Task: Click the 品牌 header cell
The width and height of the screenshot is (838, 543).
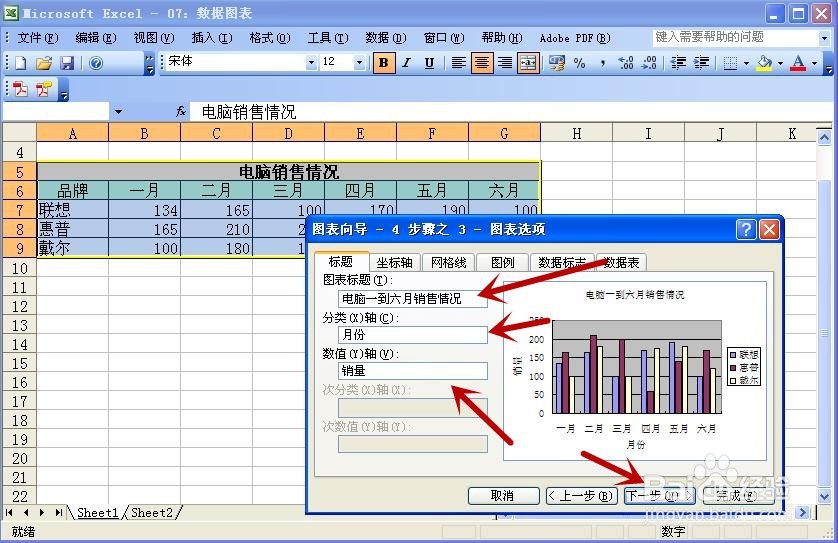Action: pos(73,190)
